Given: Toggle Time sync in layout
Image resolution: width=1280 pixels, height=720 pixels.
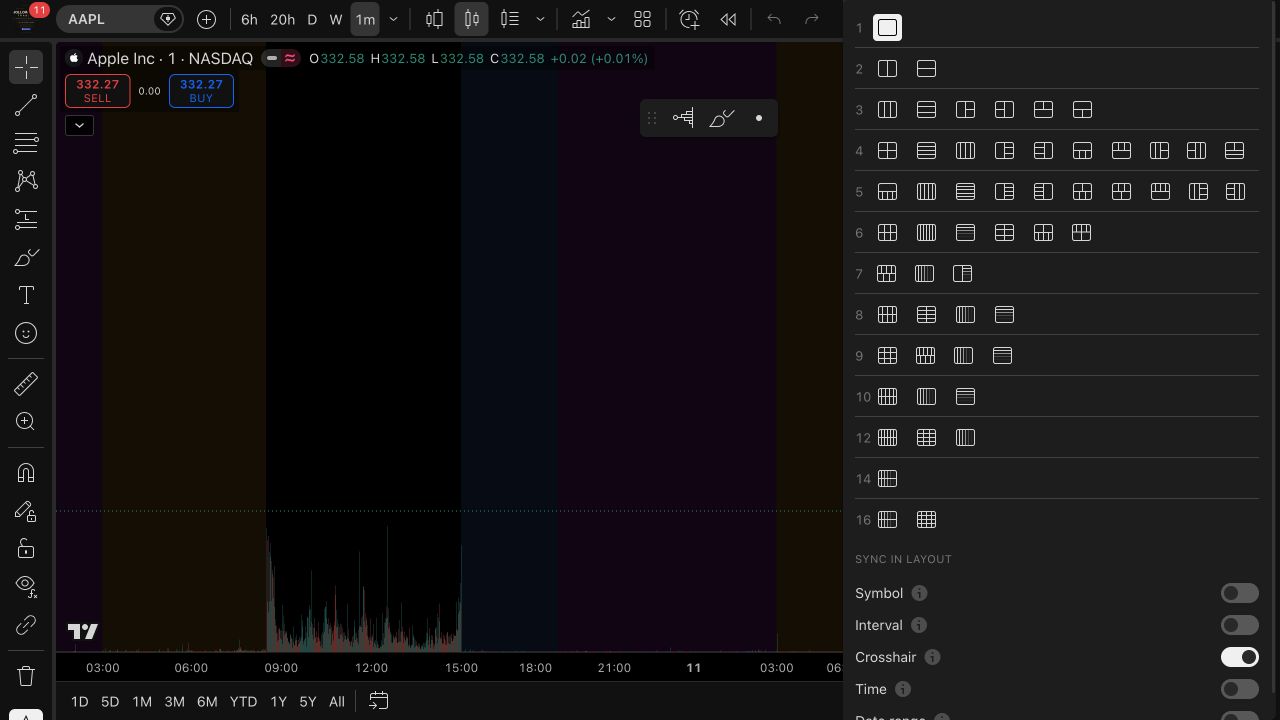Looking at the screenshot, I should [x=1239, y=689].
